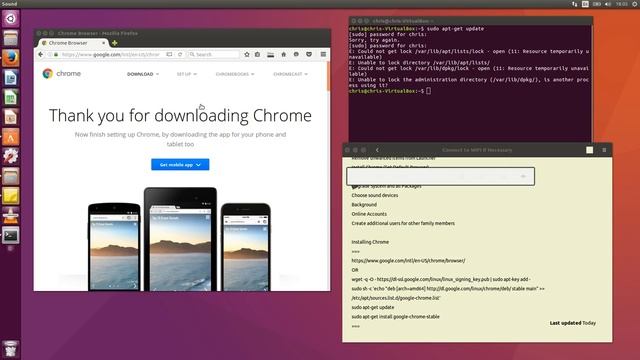Screen dimensions: 640x360
Task: Close the Chrome Browser tab
Action: click(x=104, y=43)
